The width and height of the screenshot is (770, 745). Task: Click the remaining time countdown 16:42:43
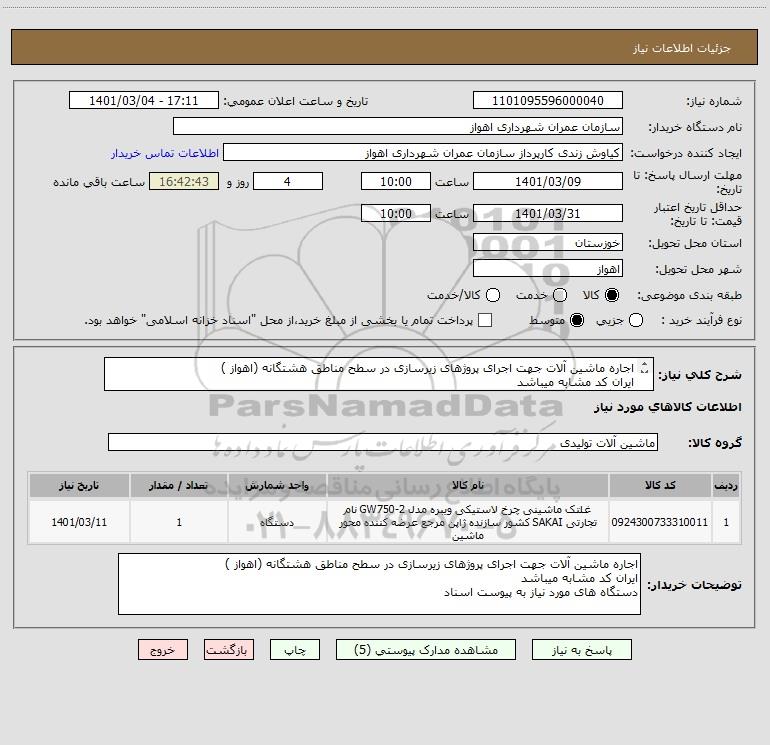pos(184,181)
